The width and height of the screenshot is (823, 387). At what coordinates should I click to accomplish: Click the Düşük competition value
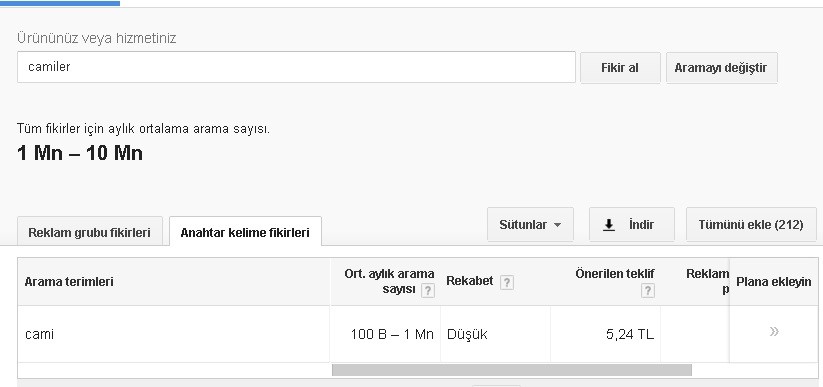pyautogui.click(x=467, y=334)
